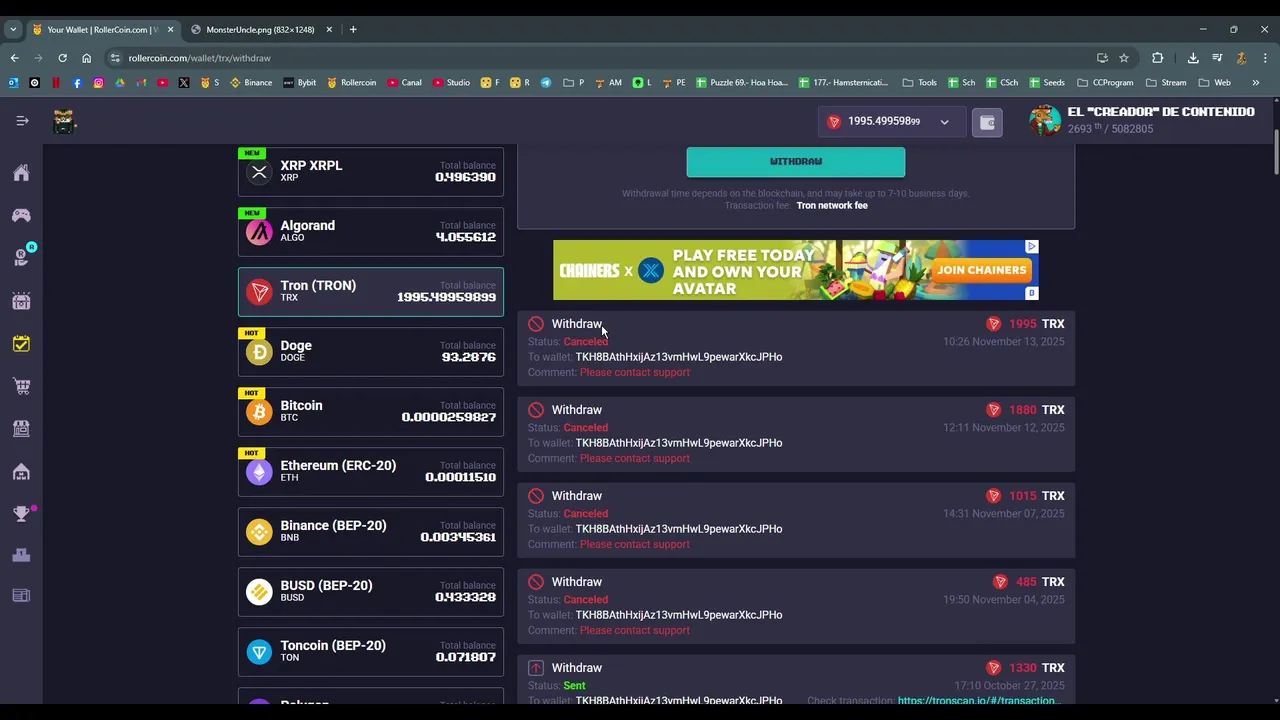This screenshot has height=720, width=1280.
Task: Click the home icon in left sidebar
Action: (x=21, y=173)
